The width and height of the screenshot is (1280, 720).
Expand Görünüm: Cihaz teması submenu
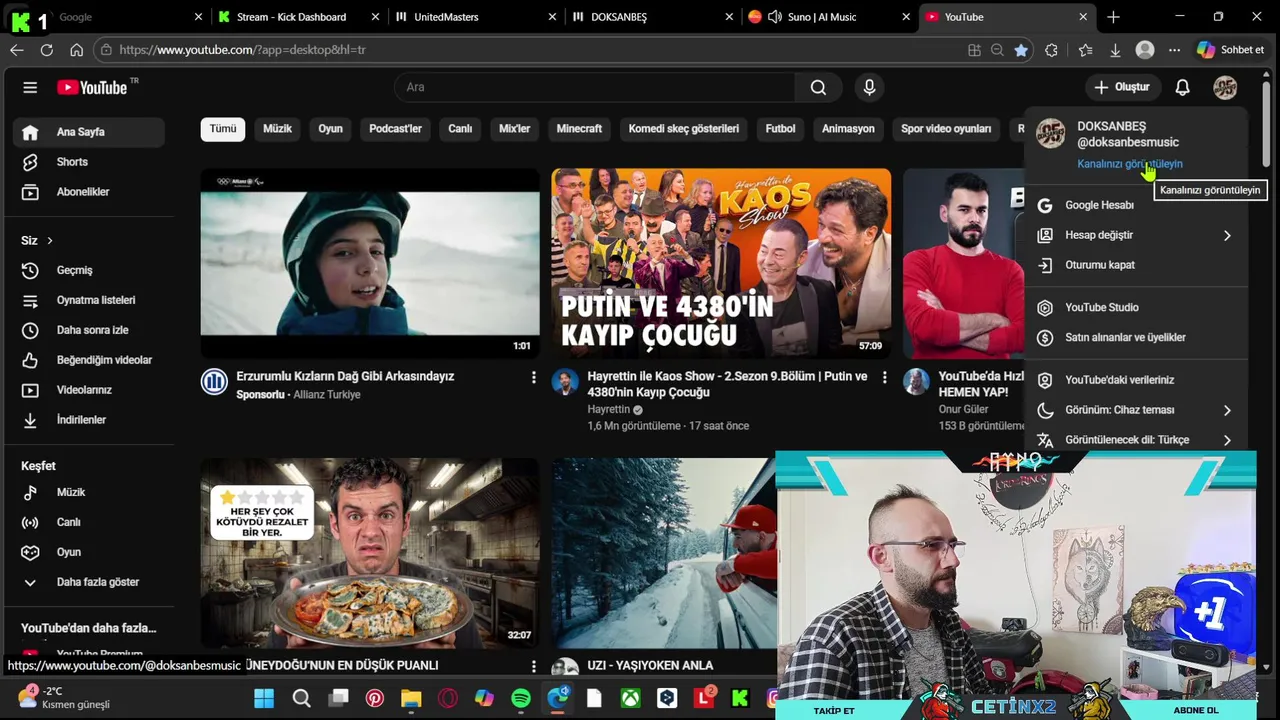1226,410
